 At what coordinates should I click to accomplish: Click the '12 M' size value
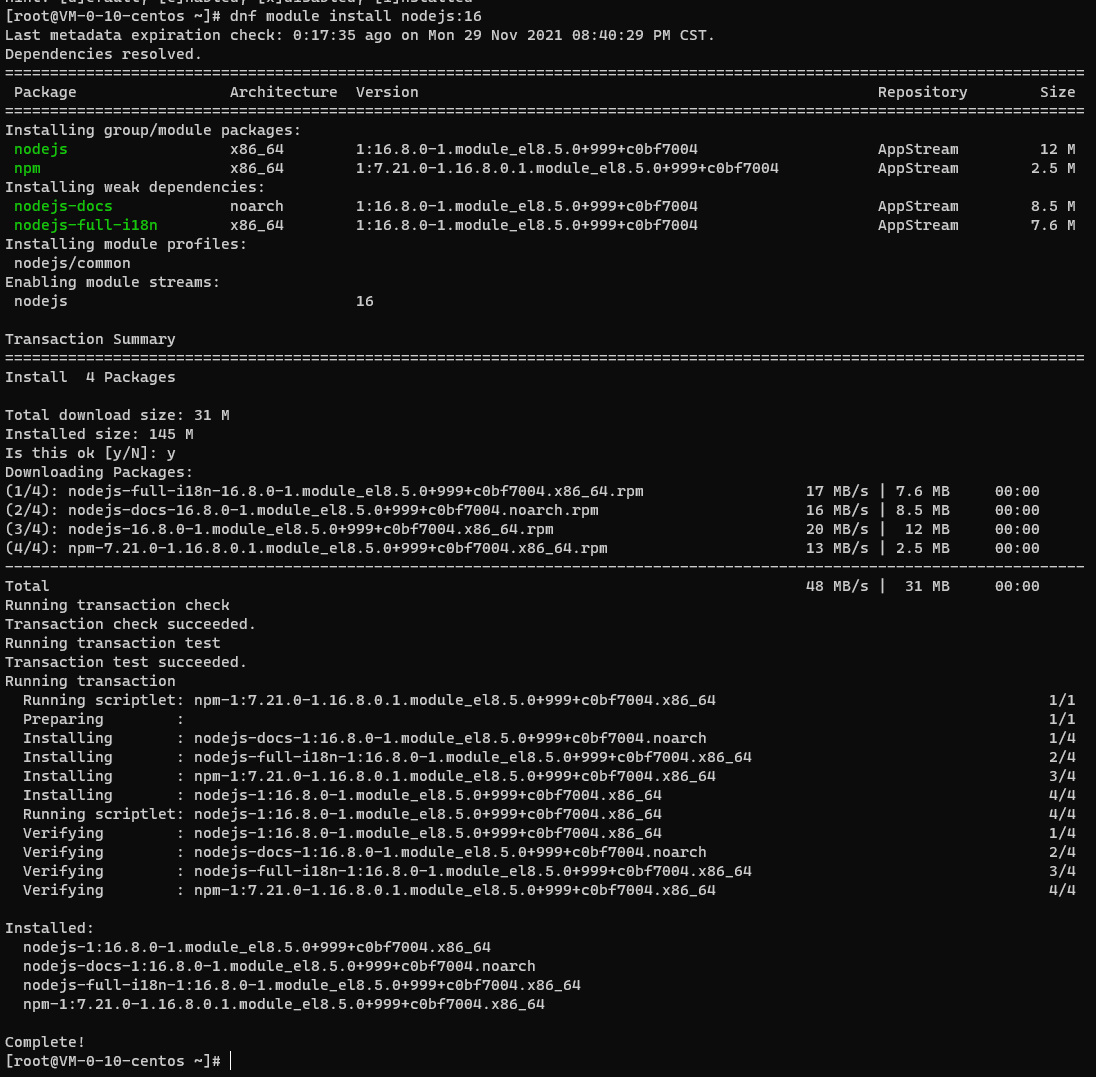(x=1057, y=149)
